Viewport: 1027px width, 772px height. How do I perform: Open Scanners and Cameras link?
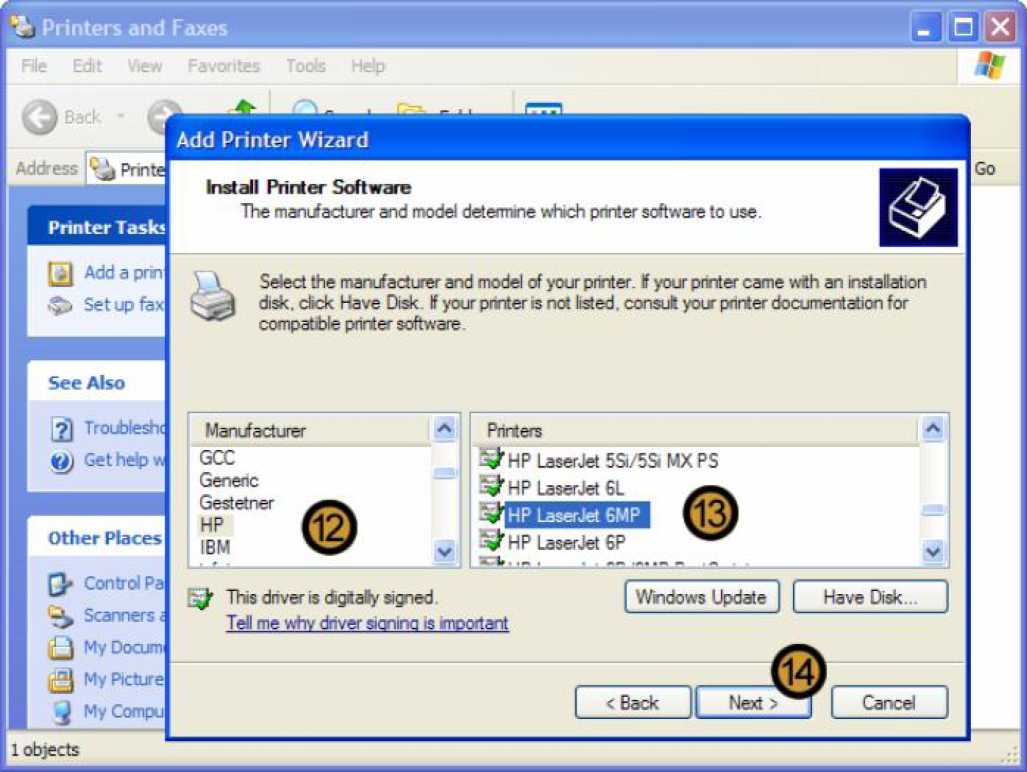click(125, 615)
